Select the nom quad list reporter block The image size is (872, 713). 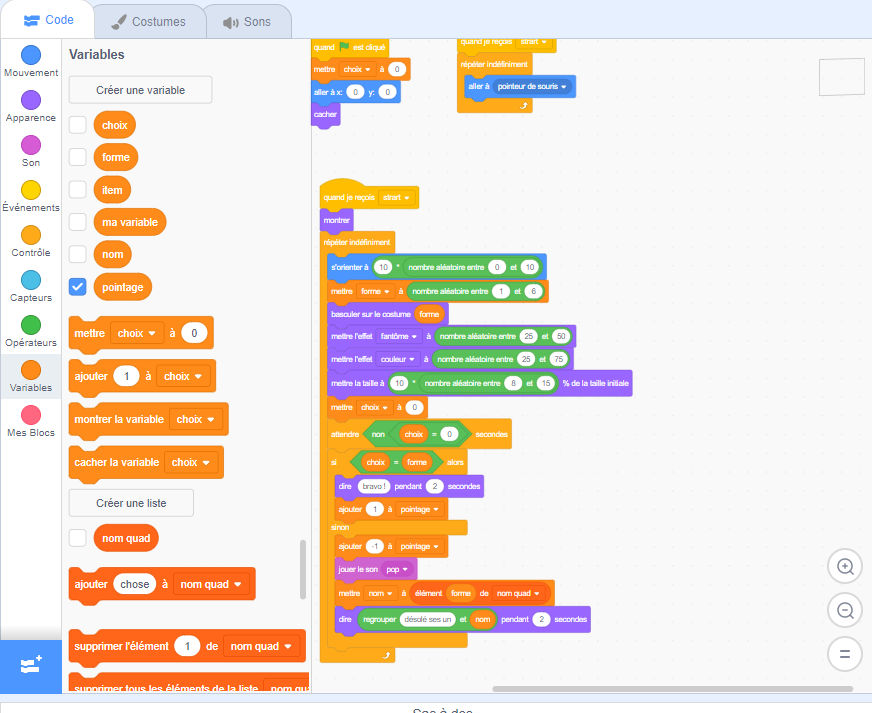pos(126,538)
